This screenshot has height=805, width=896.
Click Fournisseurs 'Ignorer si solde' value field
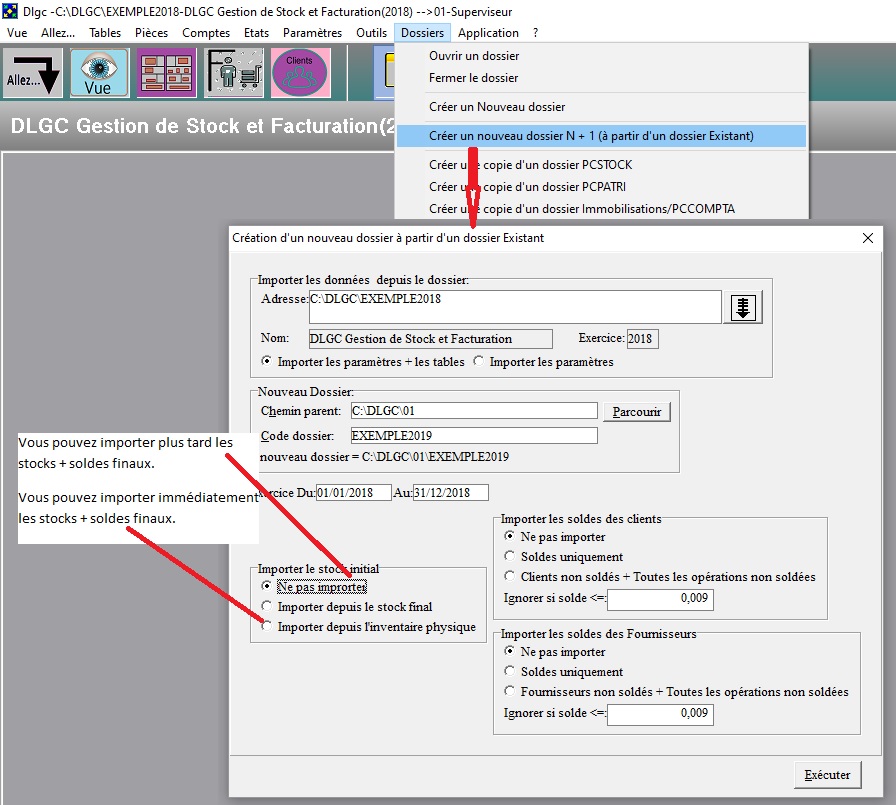tap(660, 713)
